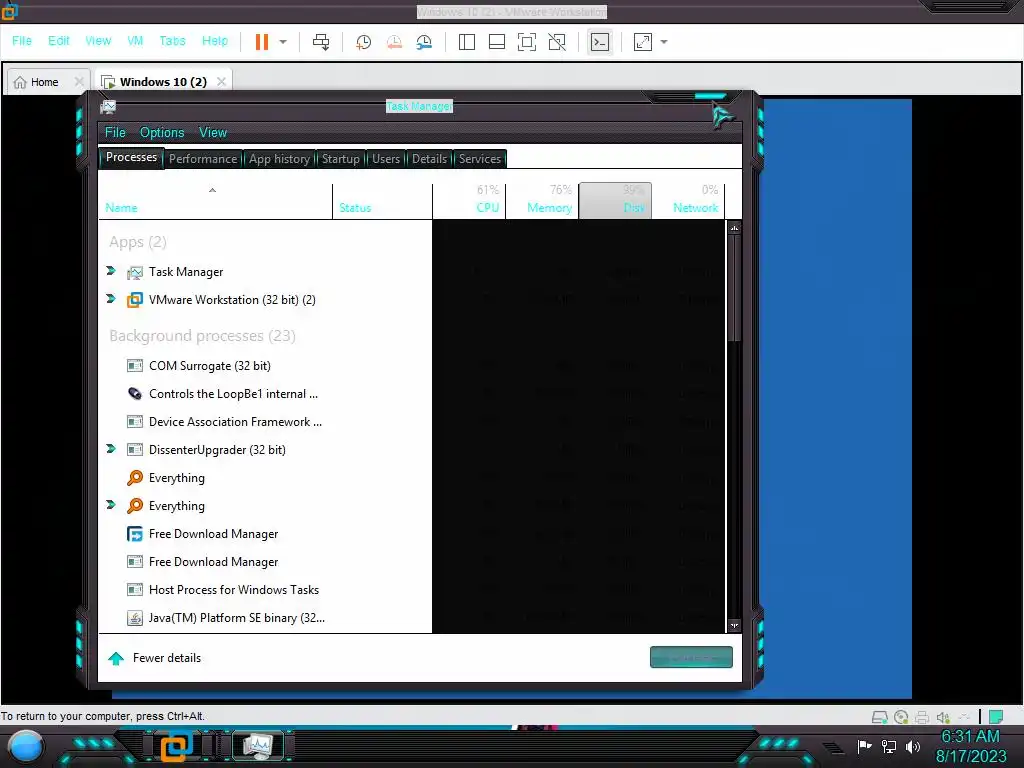Toggle the thumbnail bar layout icon
This screenshot has height=768, width=1024.
coord(496,42)
